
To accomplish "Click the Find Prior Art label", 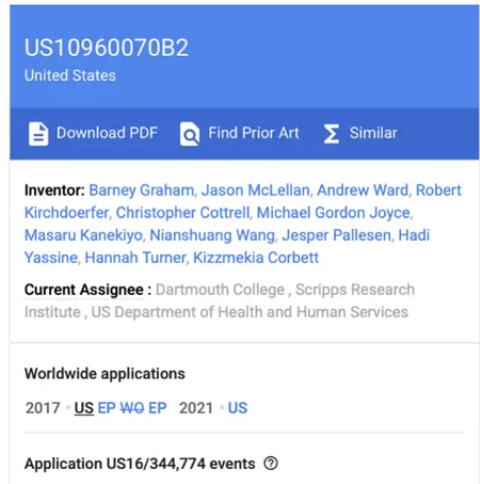I will pyautogui.click(x=254, y=133).
